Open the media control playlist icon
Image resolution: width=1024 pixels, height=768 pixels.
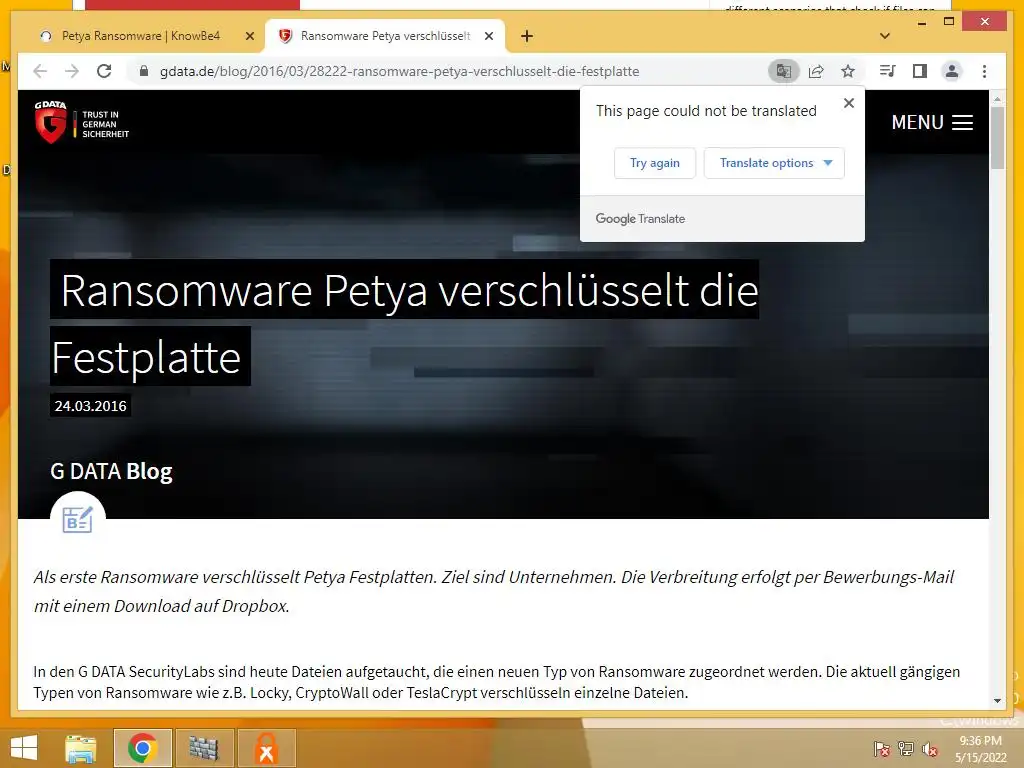pyautogui.click(x=888, y=71)
